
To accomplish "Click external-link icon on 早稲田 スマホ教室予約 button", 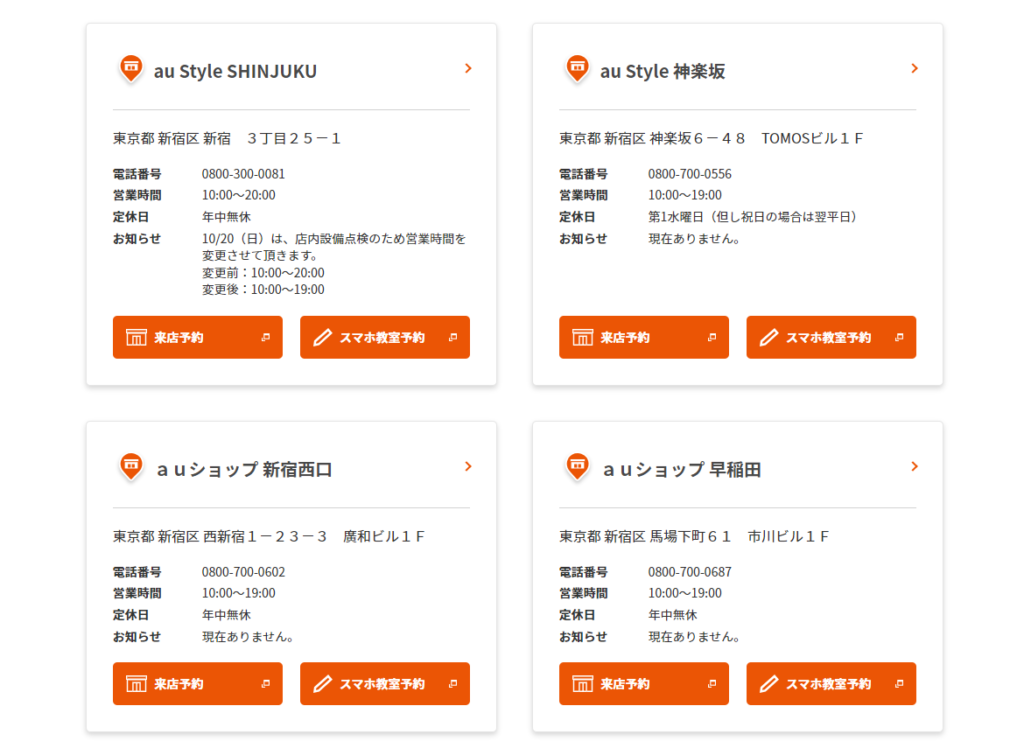I will click(x=899, y=684).
